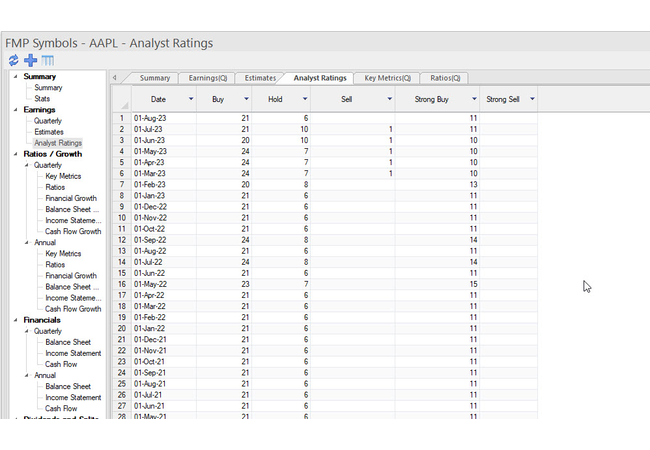
Task: Open annual Cash Flow under Financials
Action: coord(61,409)
